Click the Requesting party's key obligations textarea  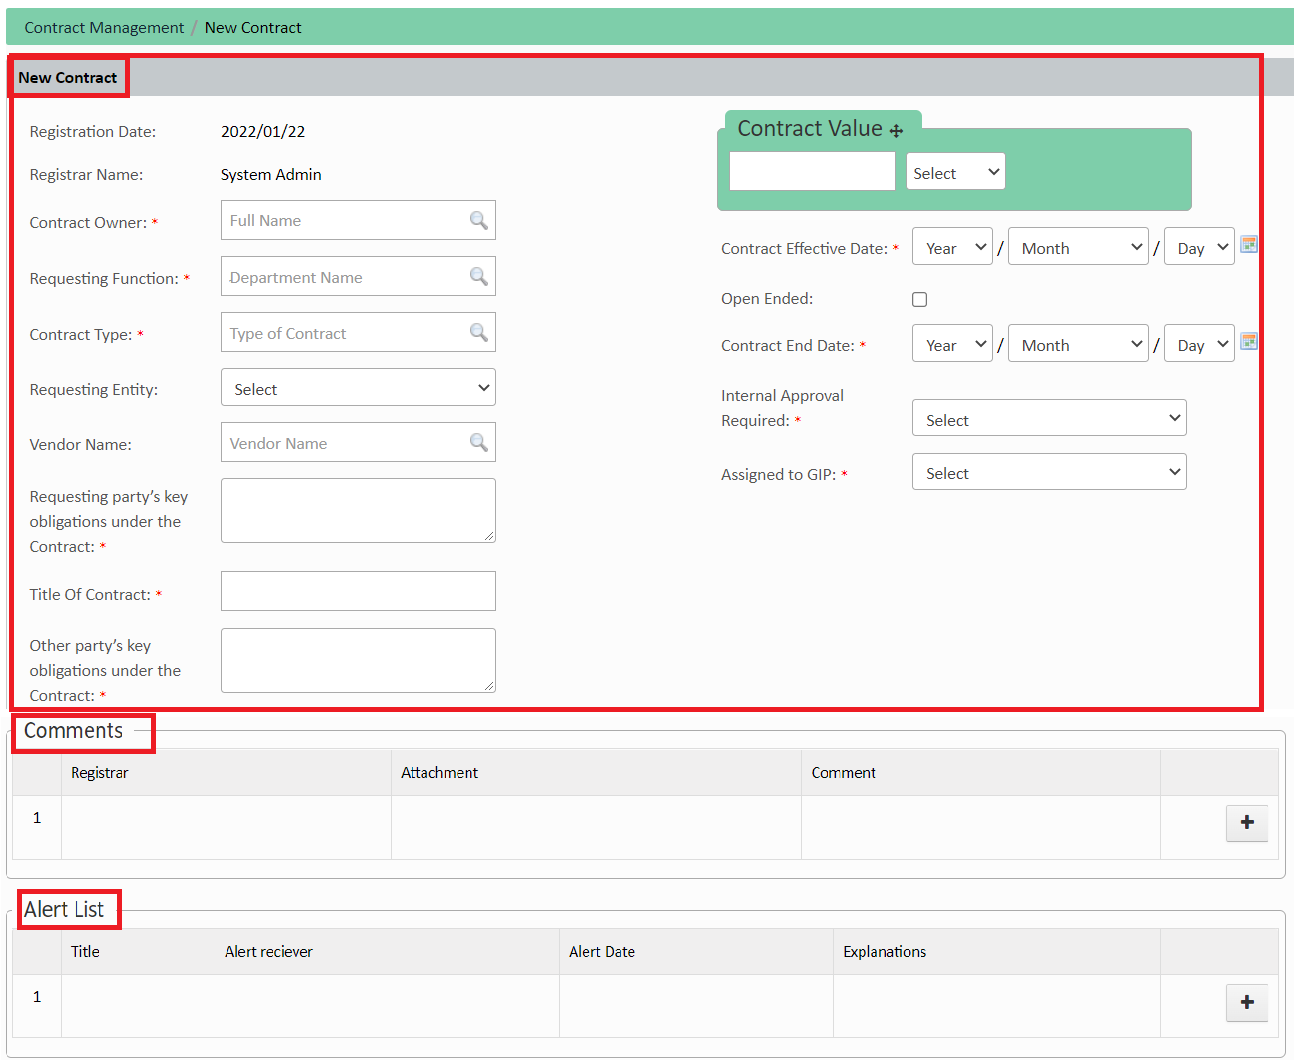(x=358, y=510)
